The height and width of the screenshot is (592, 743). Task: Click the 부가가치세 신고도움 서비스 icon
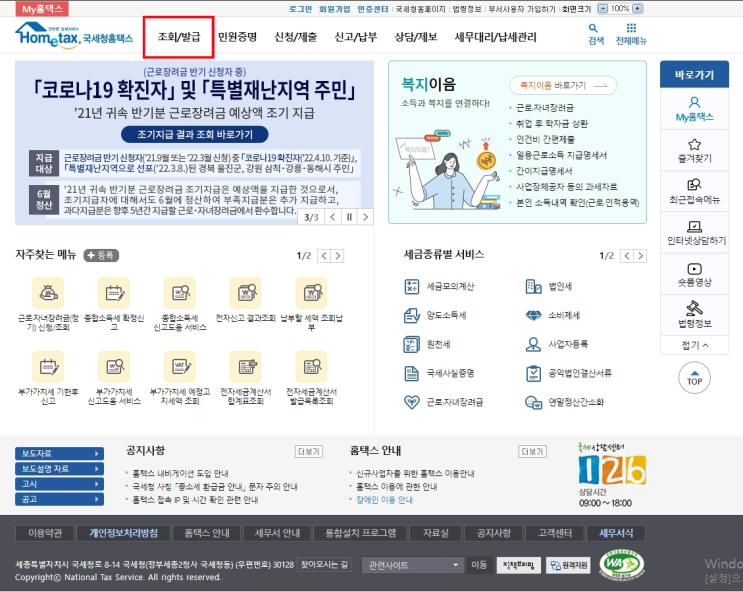114,367
